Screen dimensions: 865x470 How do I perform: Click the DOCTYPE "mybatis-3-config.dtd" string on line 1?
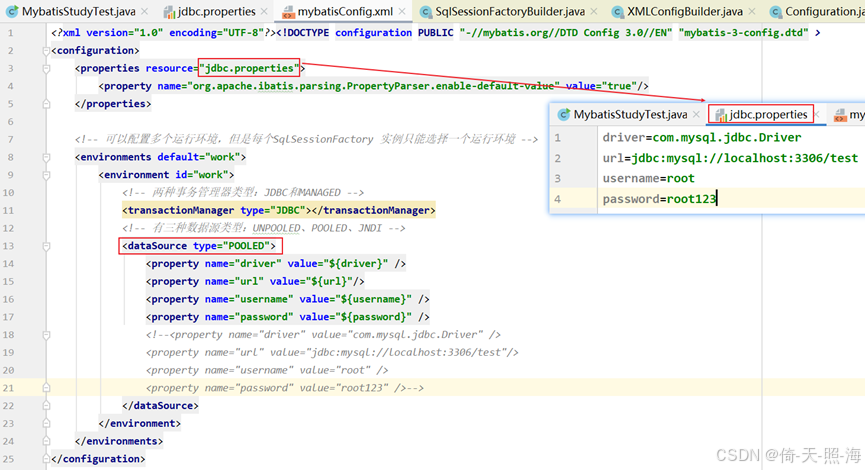click(743, 33)
